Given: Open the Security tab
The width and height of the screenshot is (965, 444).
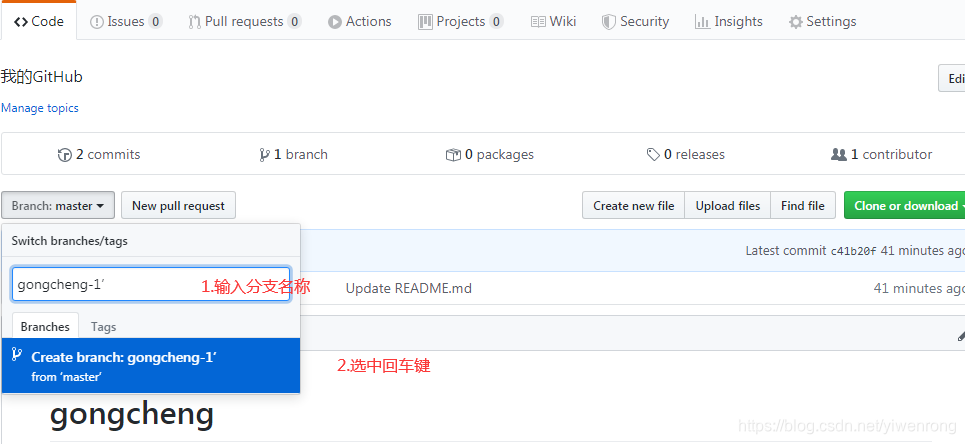Looking at the screenshot, I should 635,22.
